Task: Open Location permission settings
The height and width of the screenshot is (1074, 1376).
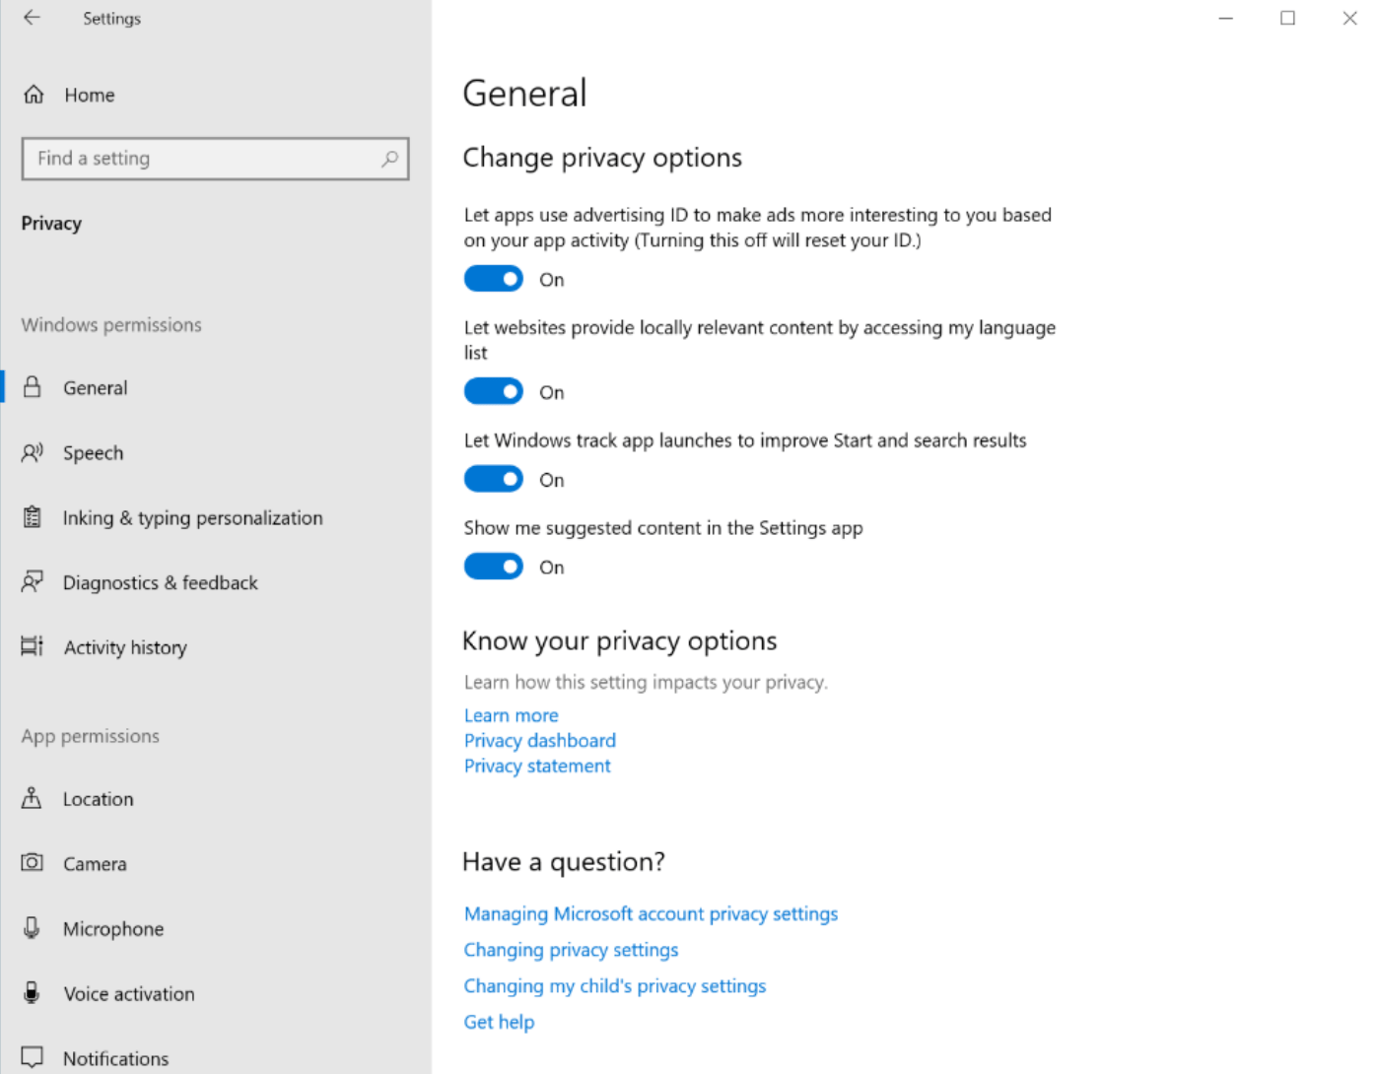Action: pyautogui.click(x=31, y=798)
